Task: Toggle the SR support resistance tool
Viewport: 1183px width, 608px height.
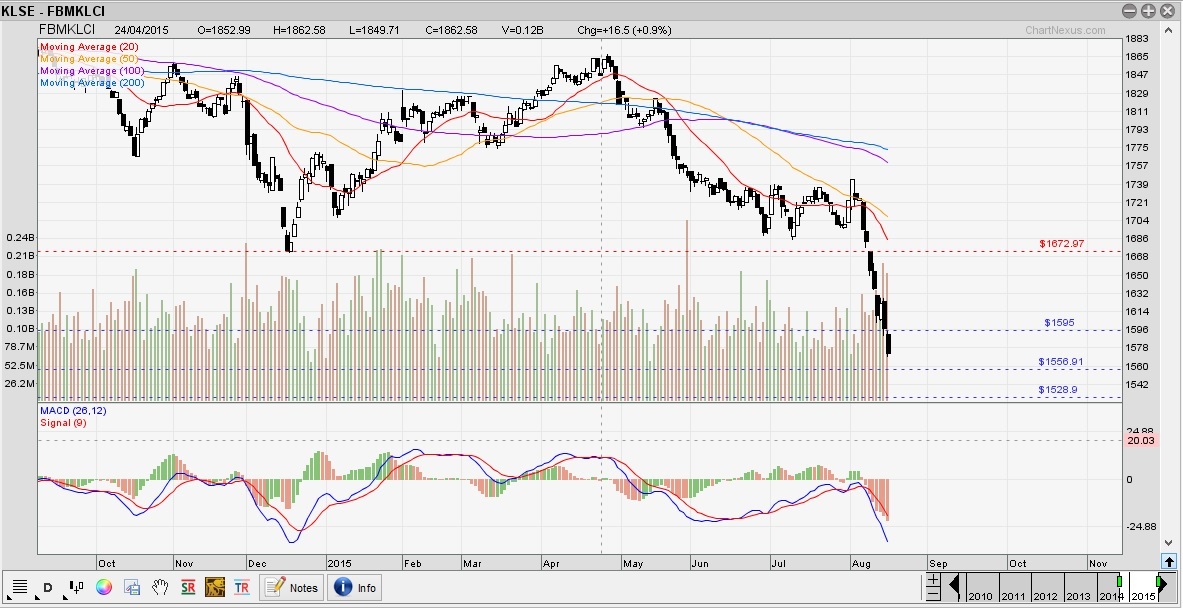Action: (x=188, y=587)
